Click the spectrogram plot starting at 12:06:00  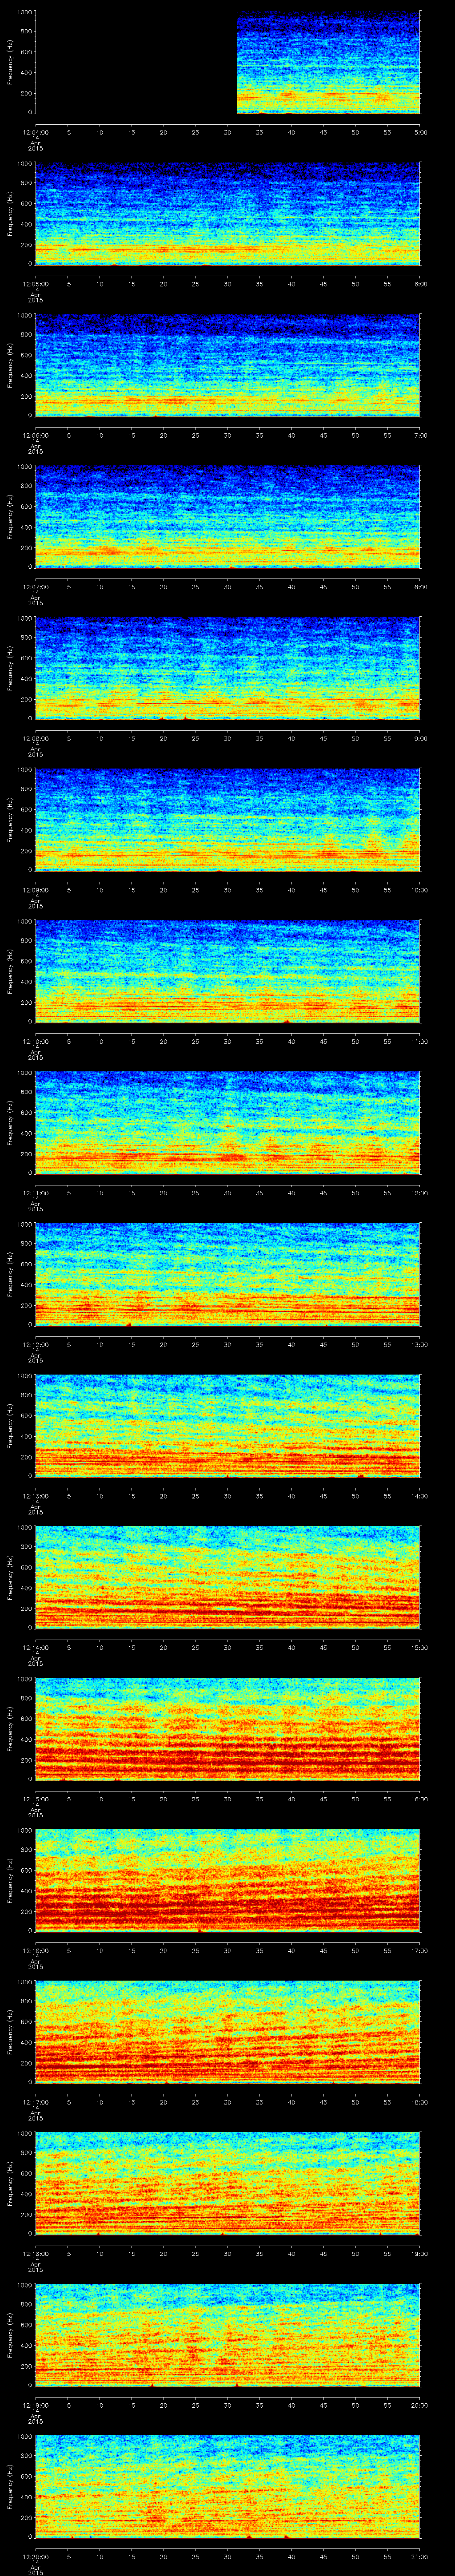228,365
